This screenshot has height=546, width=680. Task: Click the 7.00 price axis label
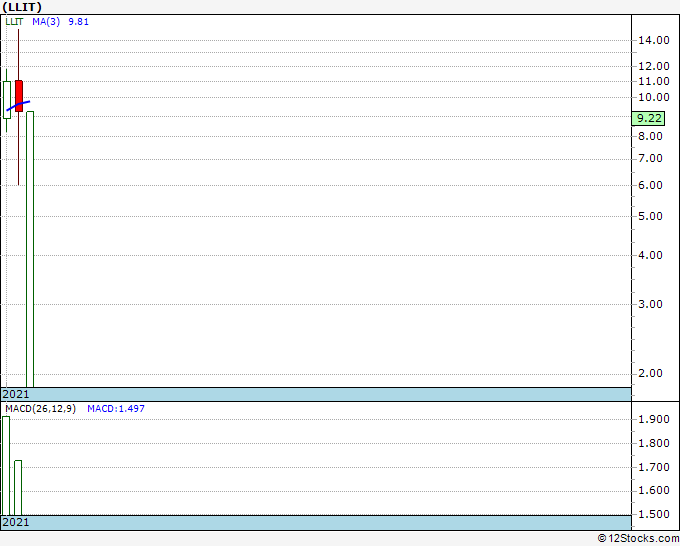[650, 158]
